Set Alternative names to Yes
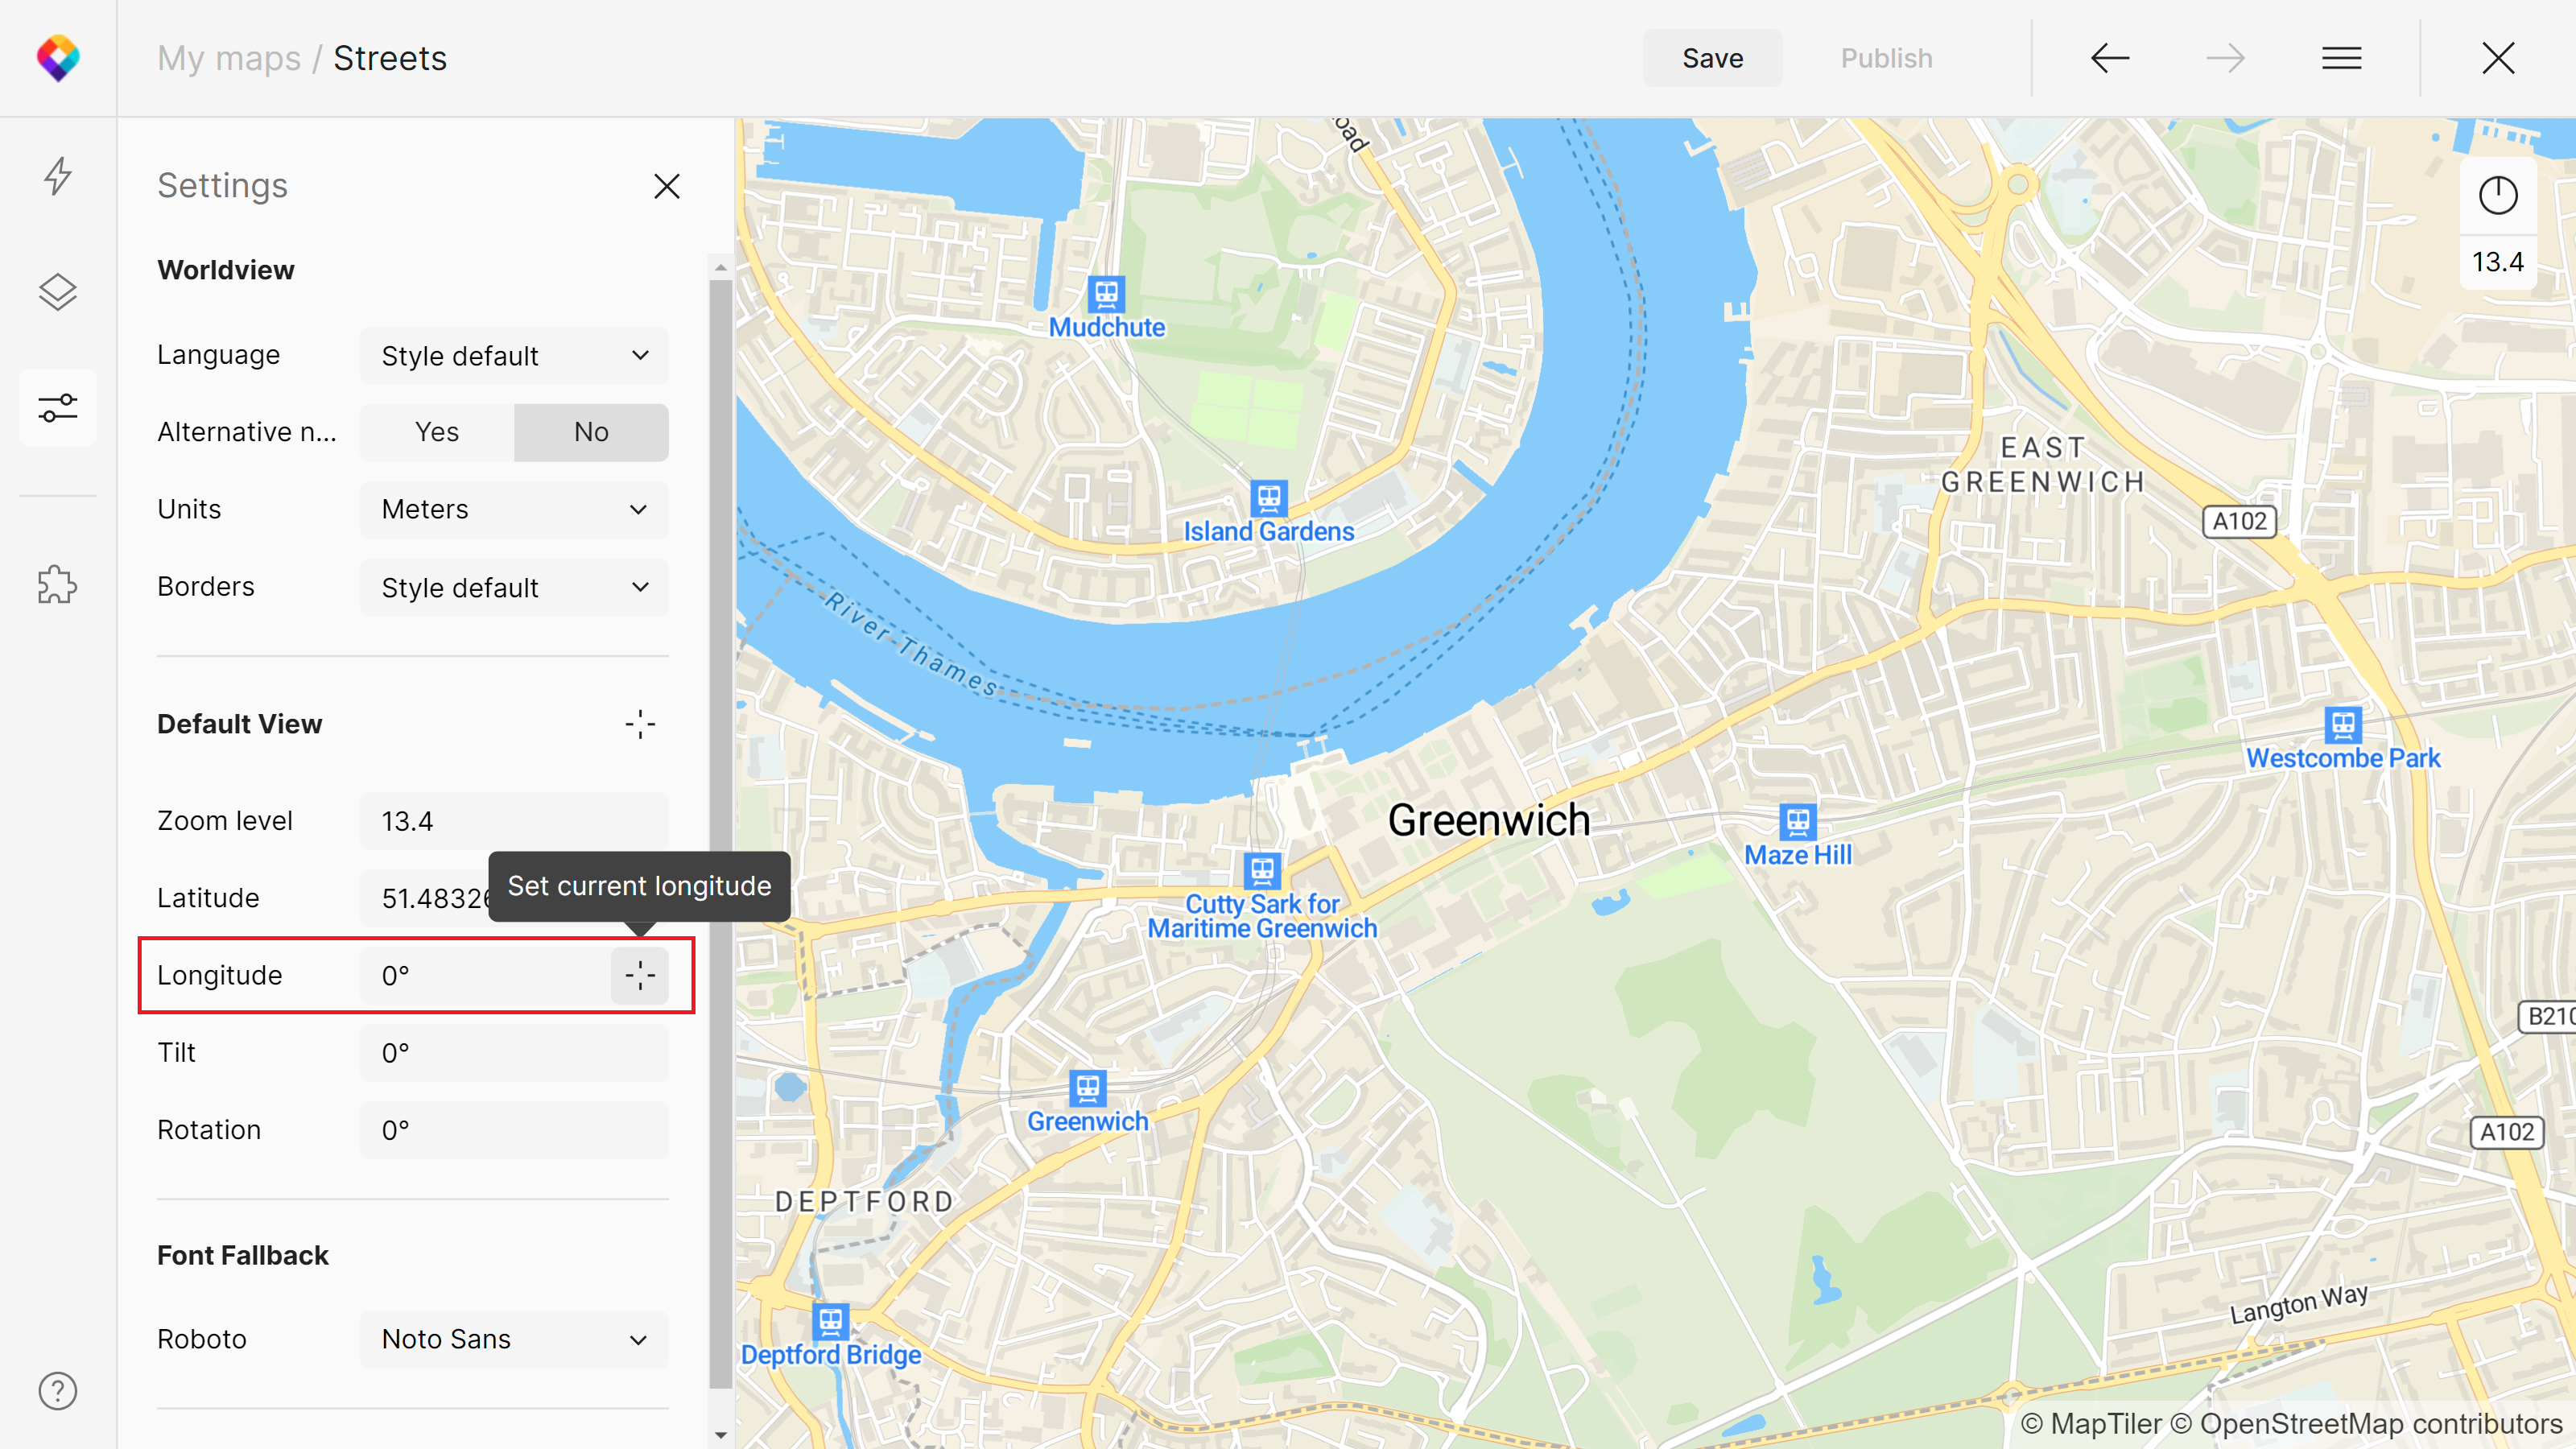Viewport: 2576px width, 1449px height. click(x=437, y=432)
